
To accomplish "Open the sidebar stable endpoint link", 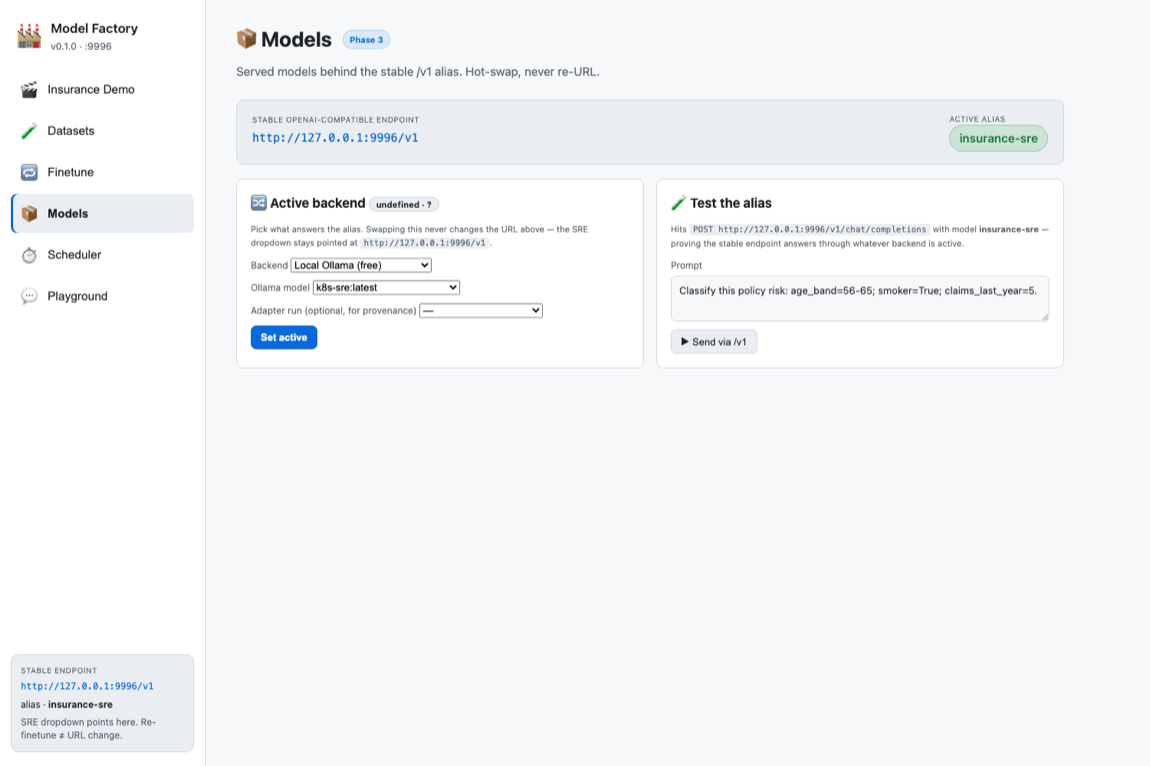I will pyautogui.click(x=87, y=686).
